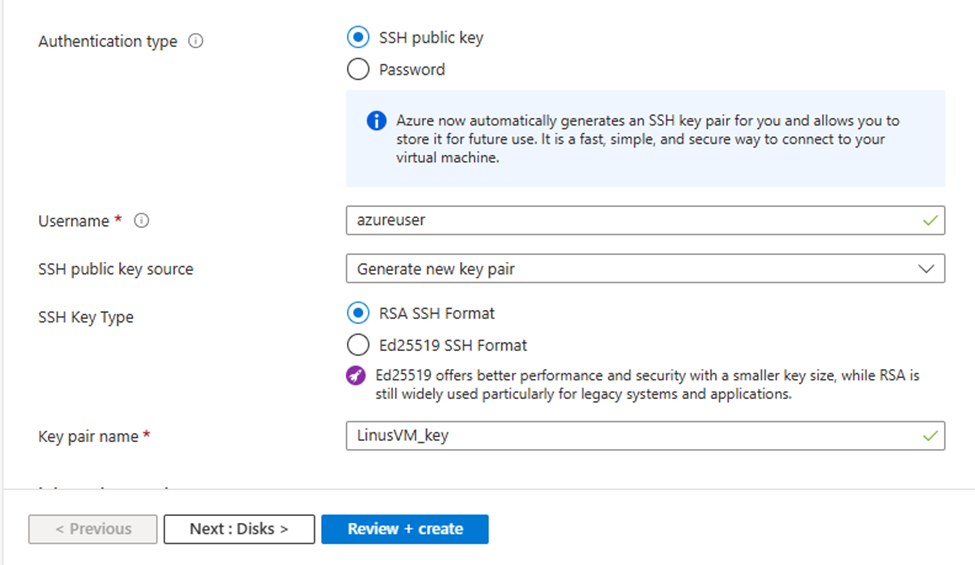
Task: Click into the azureuser username field
Action: [x=630, y=220]
